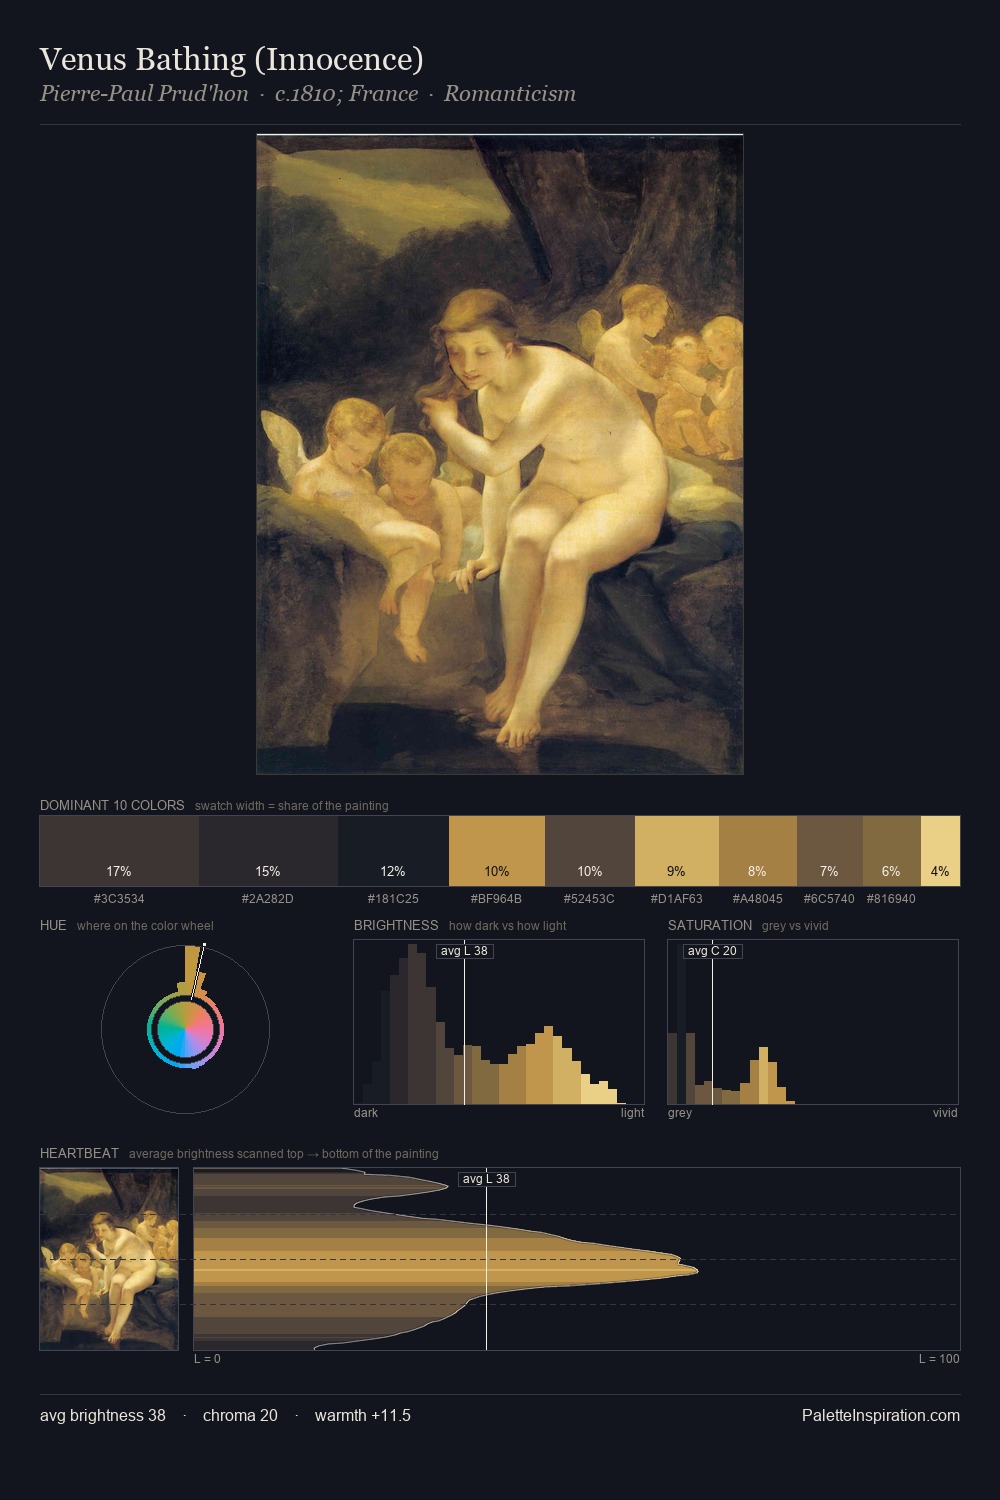Click the 'vivid' axis label under Saturation
The width and height of the screenshot is (1000, 1500).
click(x=945, y=1113)
